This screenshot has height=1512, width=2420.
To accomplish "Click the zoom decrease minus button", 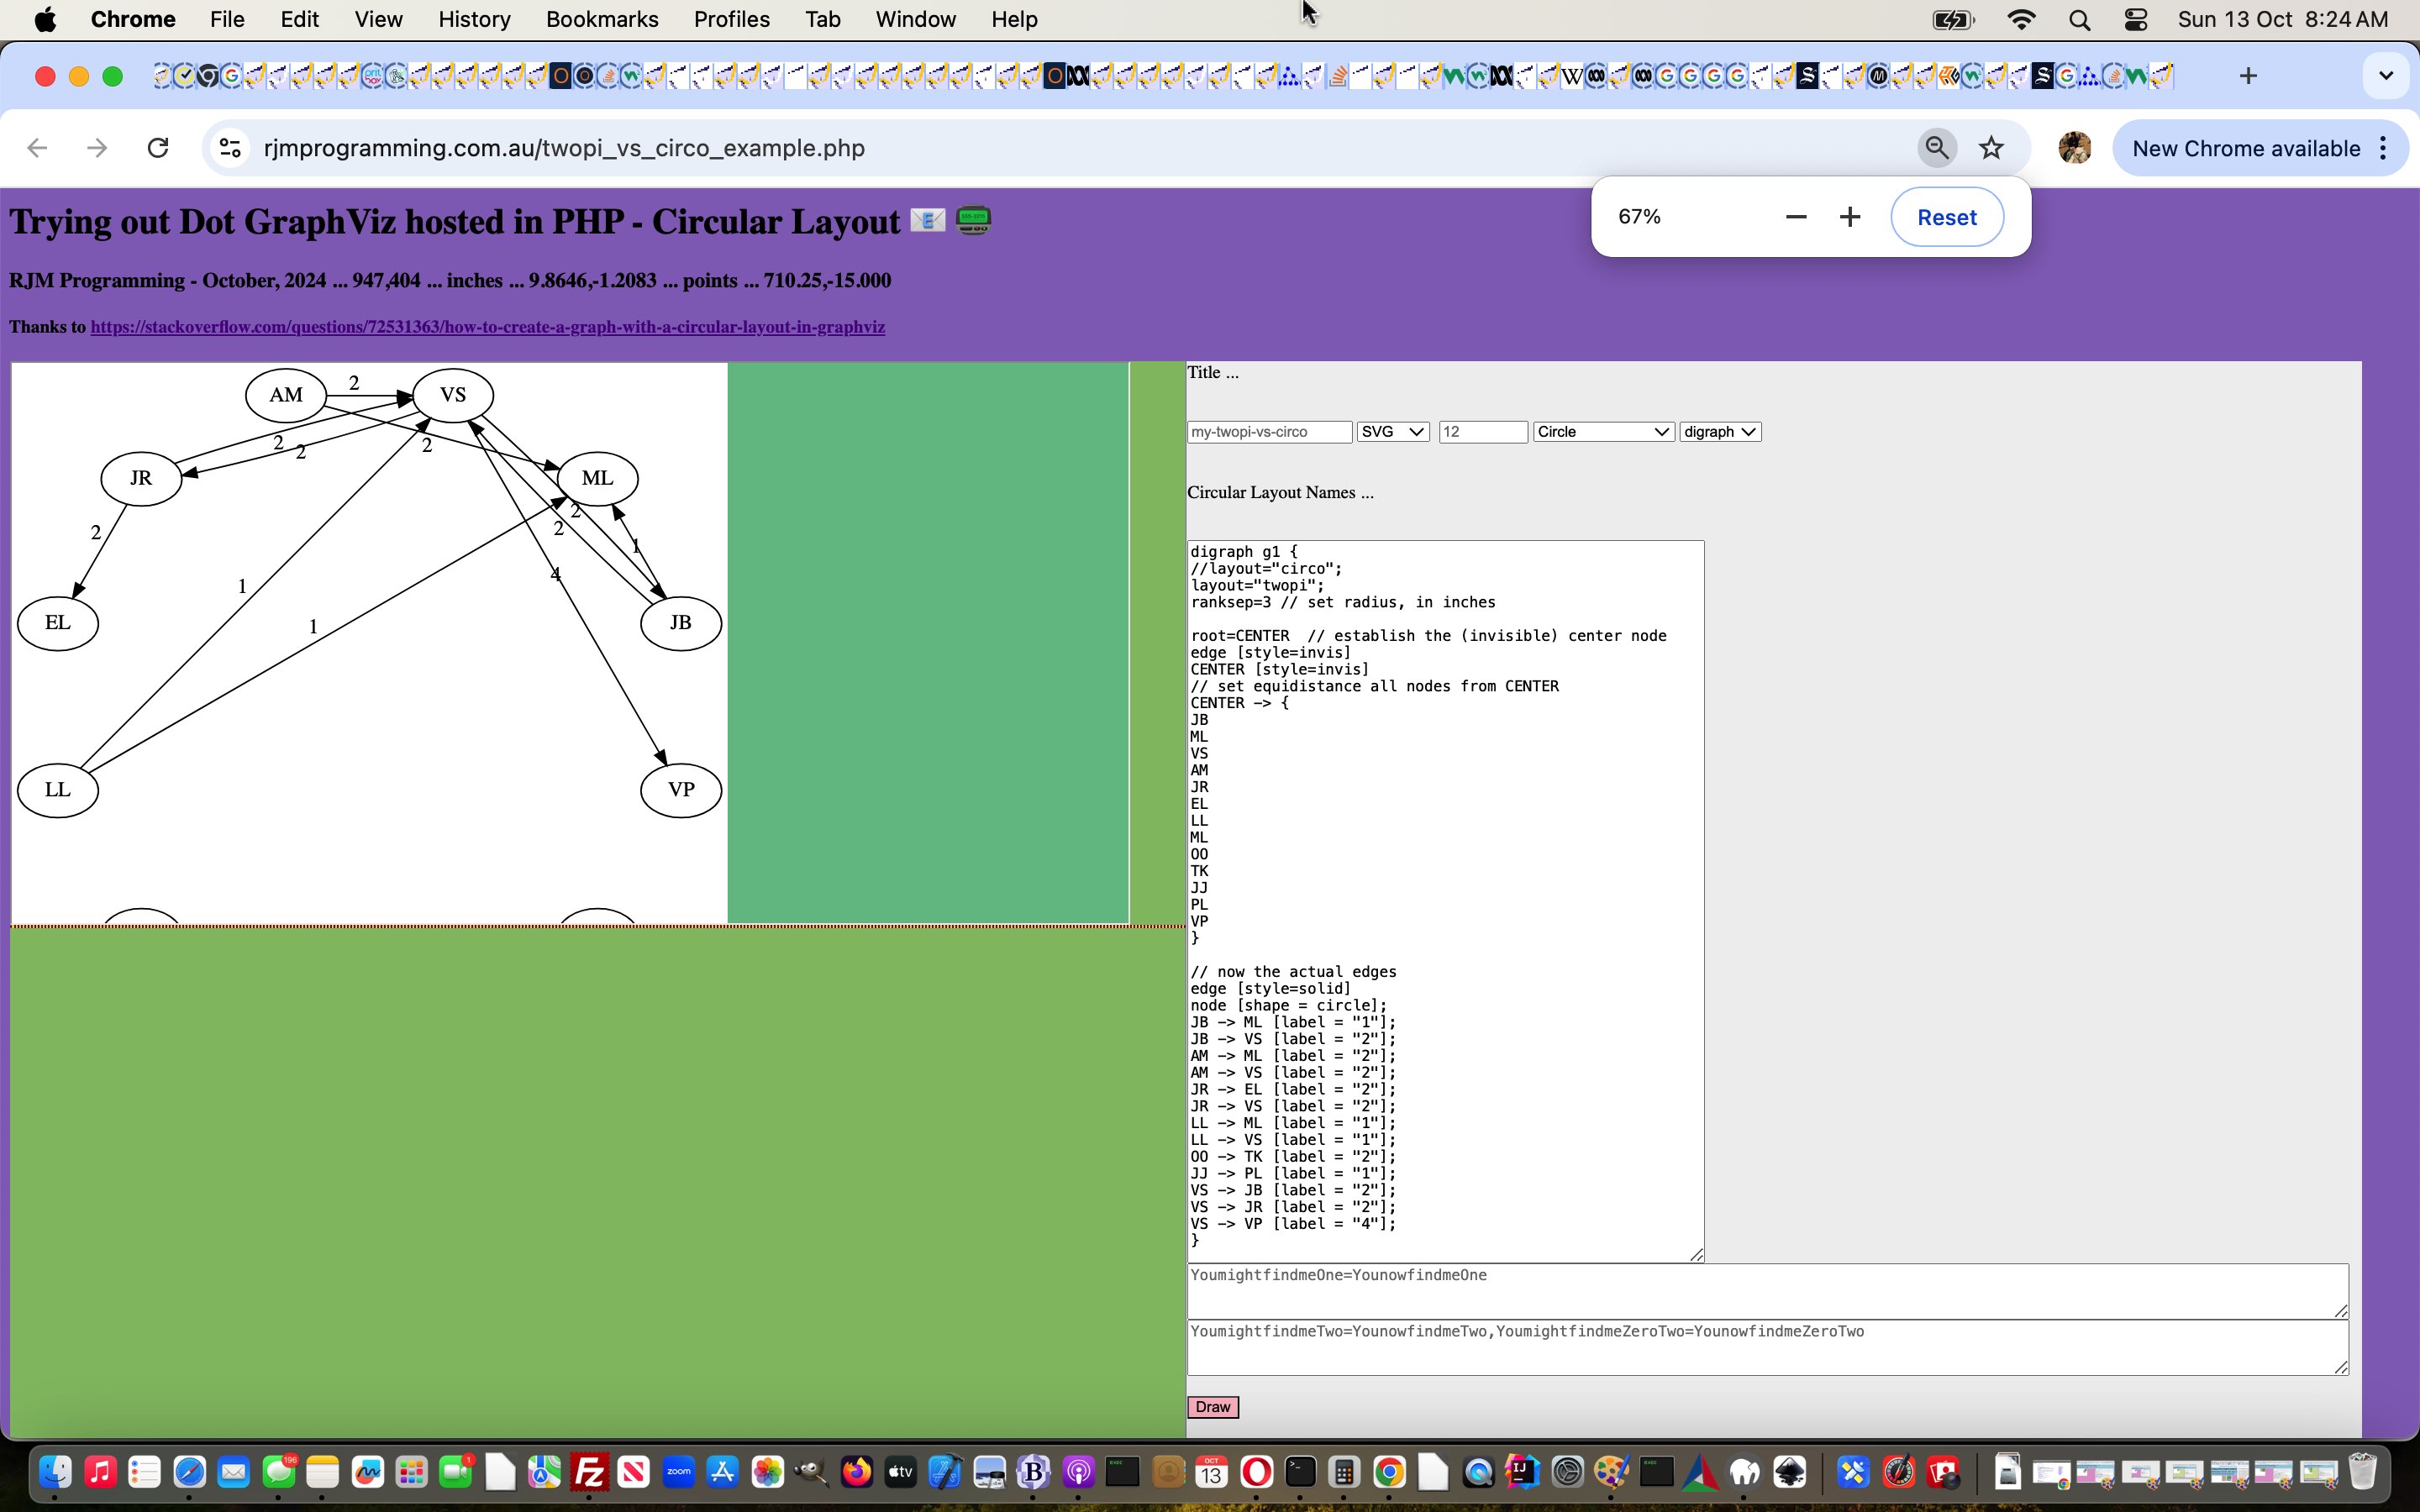I will pos(1795,216).
